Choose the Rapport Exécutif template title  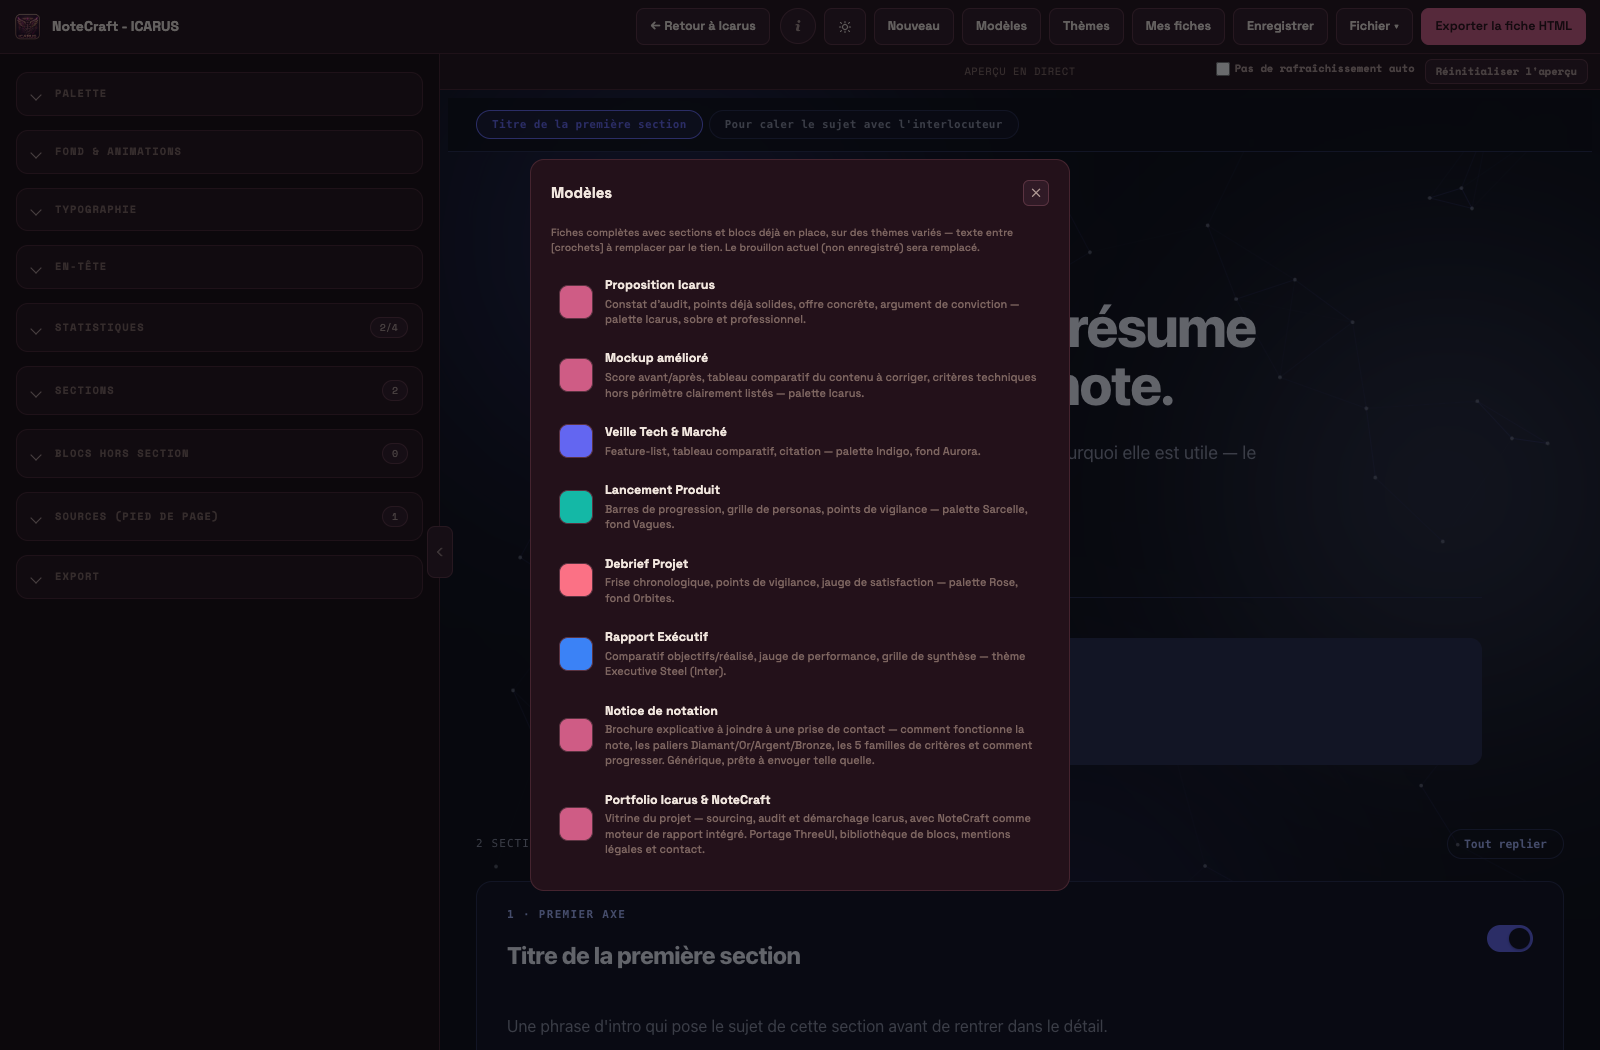[x=656, y=637]
